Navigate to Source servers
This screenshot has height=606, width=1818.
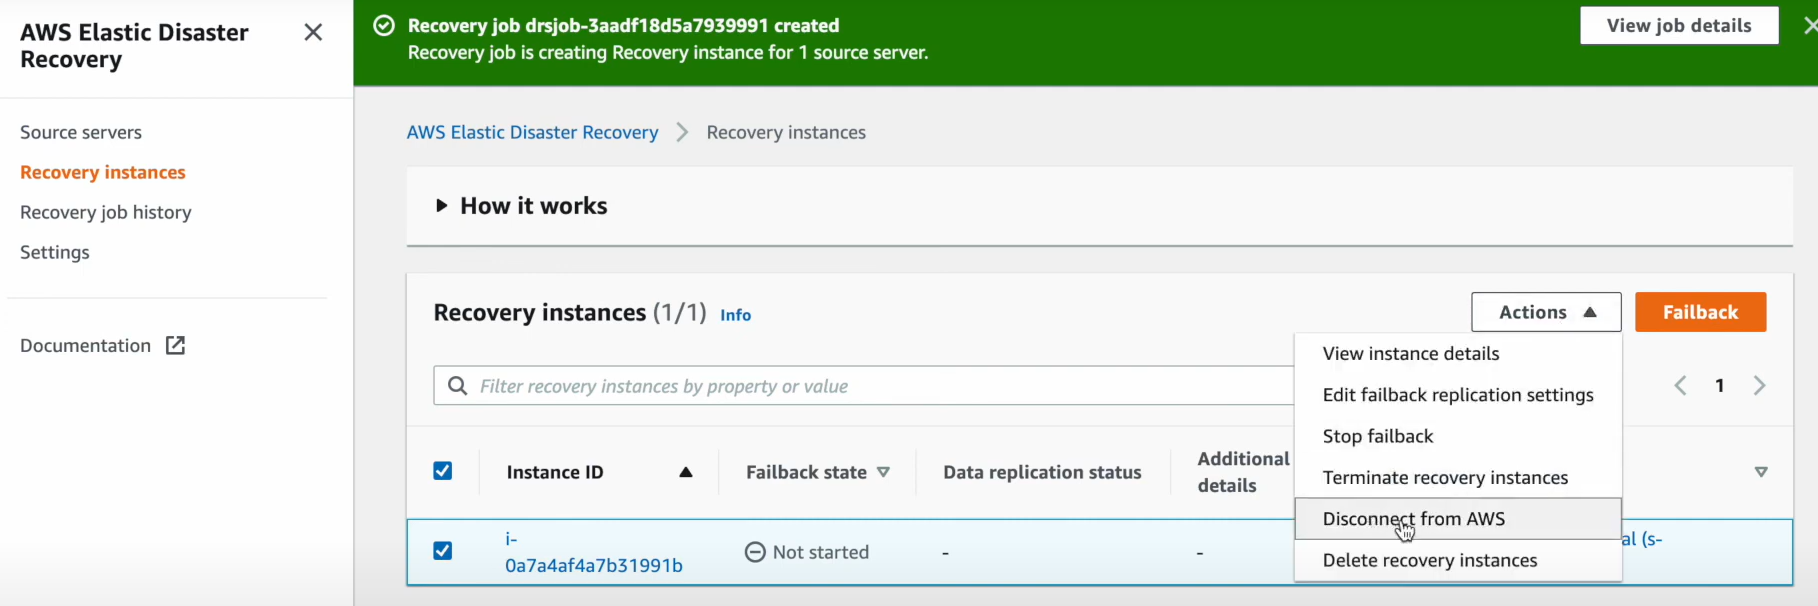click(x=81, y=133)
